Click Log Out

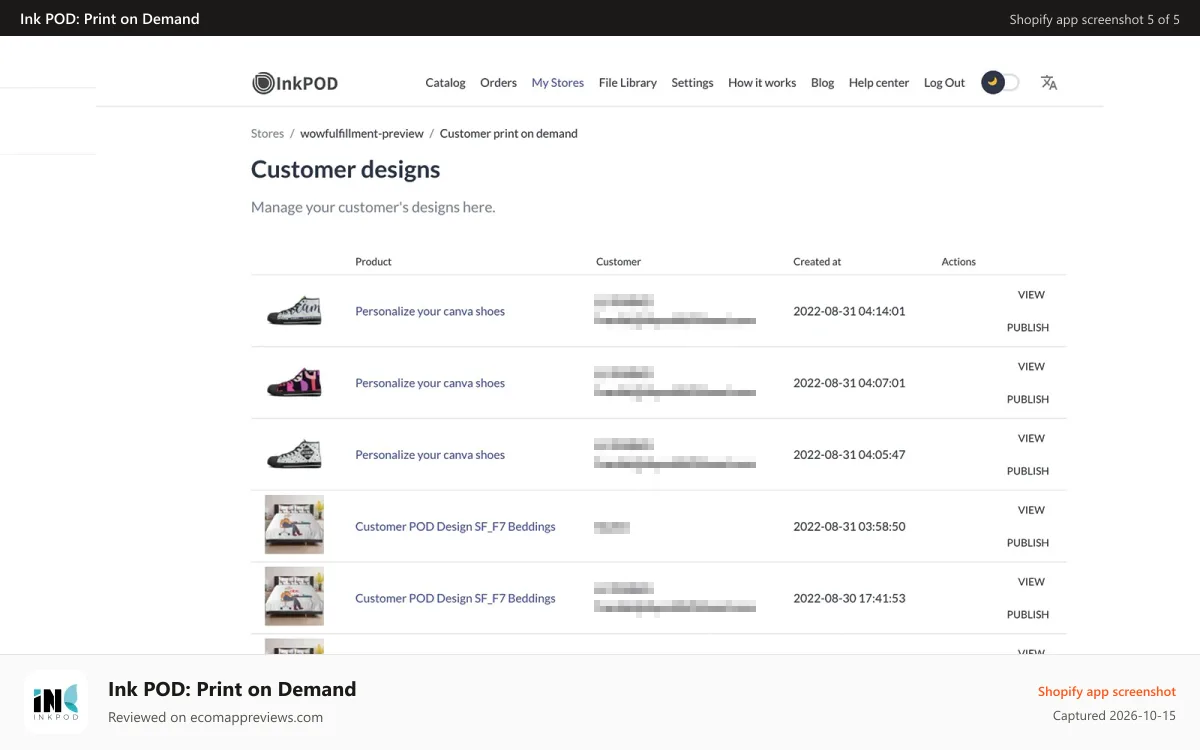(x=944, y=83)
